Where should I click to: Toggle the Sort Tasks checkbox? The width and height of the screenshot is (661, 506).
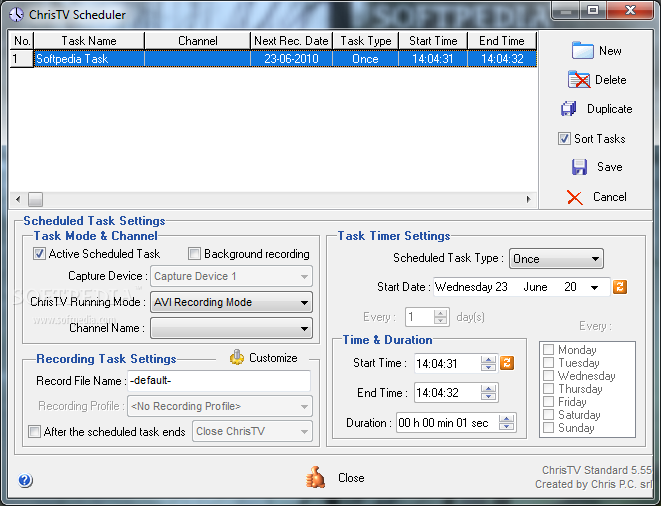point(564,138)
